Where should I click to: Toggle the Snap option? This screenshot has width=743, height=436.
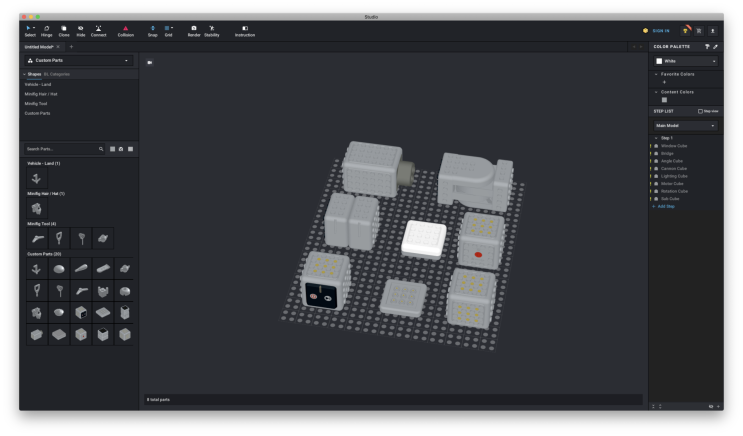coord(153,30)
